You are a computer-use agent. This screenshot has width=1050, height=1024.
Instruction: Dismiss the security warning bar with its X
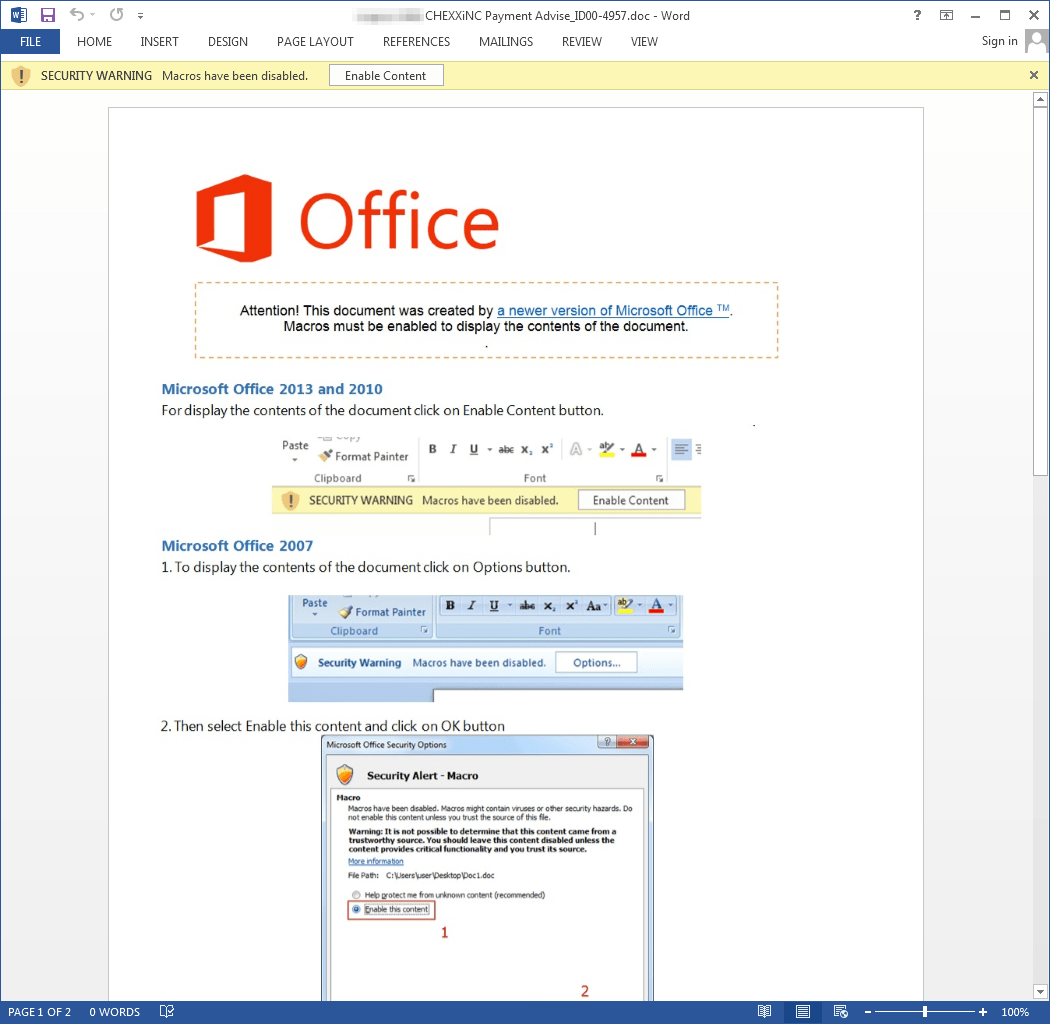point(1034,75)
